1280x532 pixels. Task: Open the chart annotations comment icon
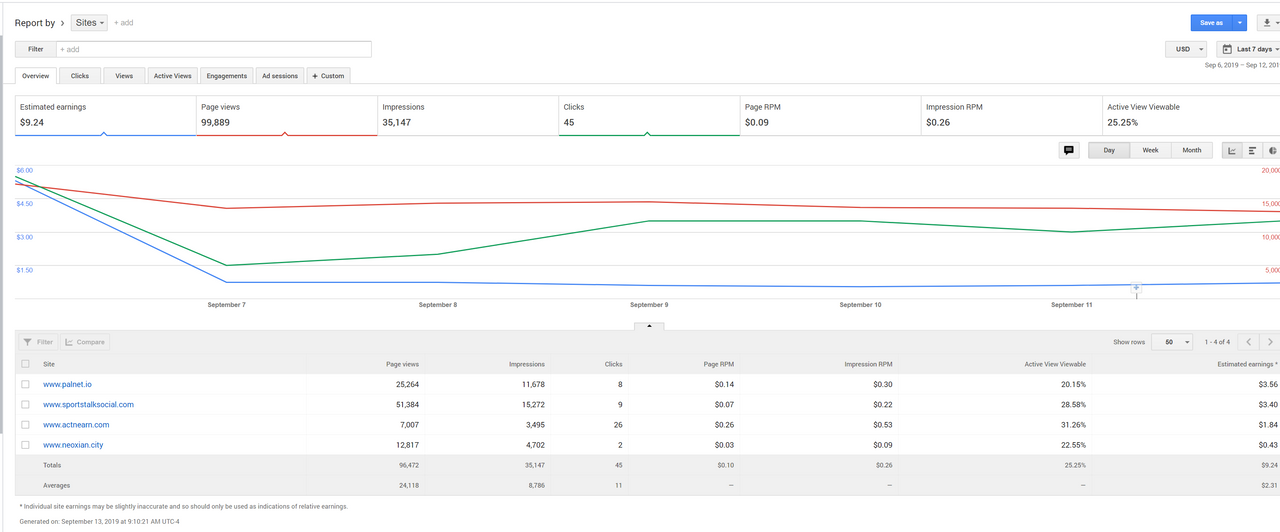click(1069, 150)
